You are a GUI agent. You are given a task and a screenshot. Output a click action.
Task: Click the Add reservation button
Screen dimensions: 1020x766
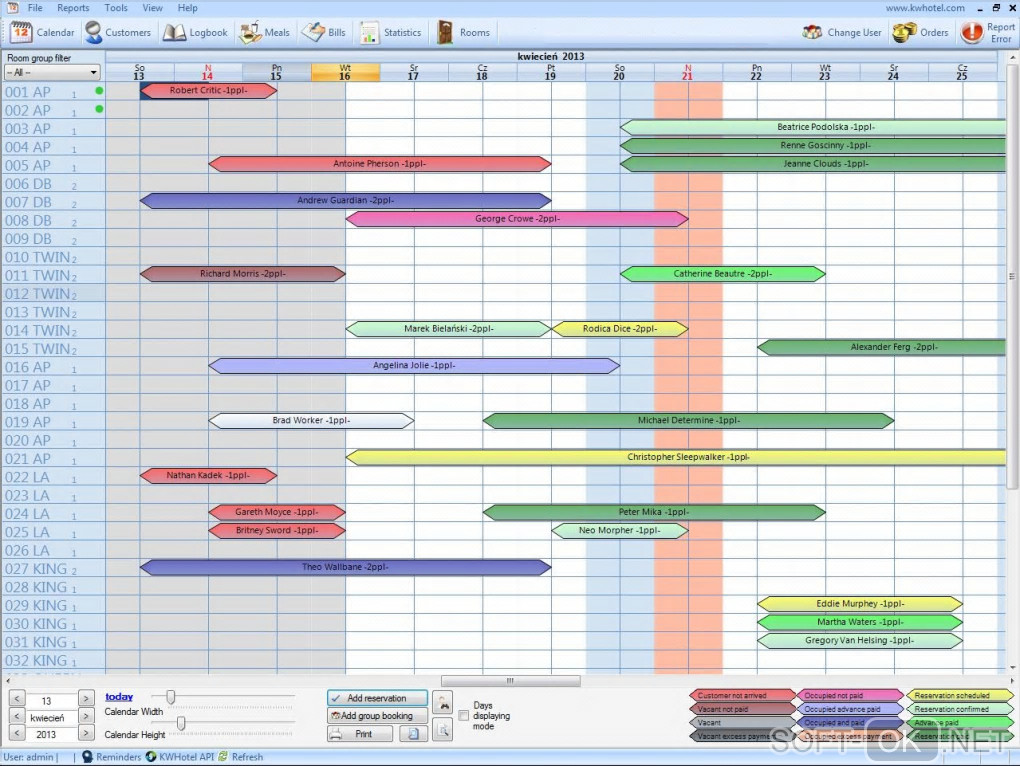pyautogui.click(x=377, y=698)
